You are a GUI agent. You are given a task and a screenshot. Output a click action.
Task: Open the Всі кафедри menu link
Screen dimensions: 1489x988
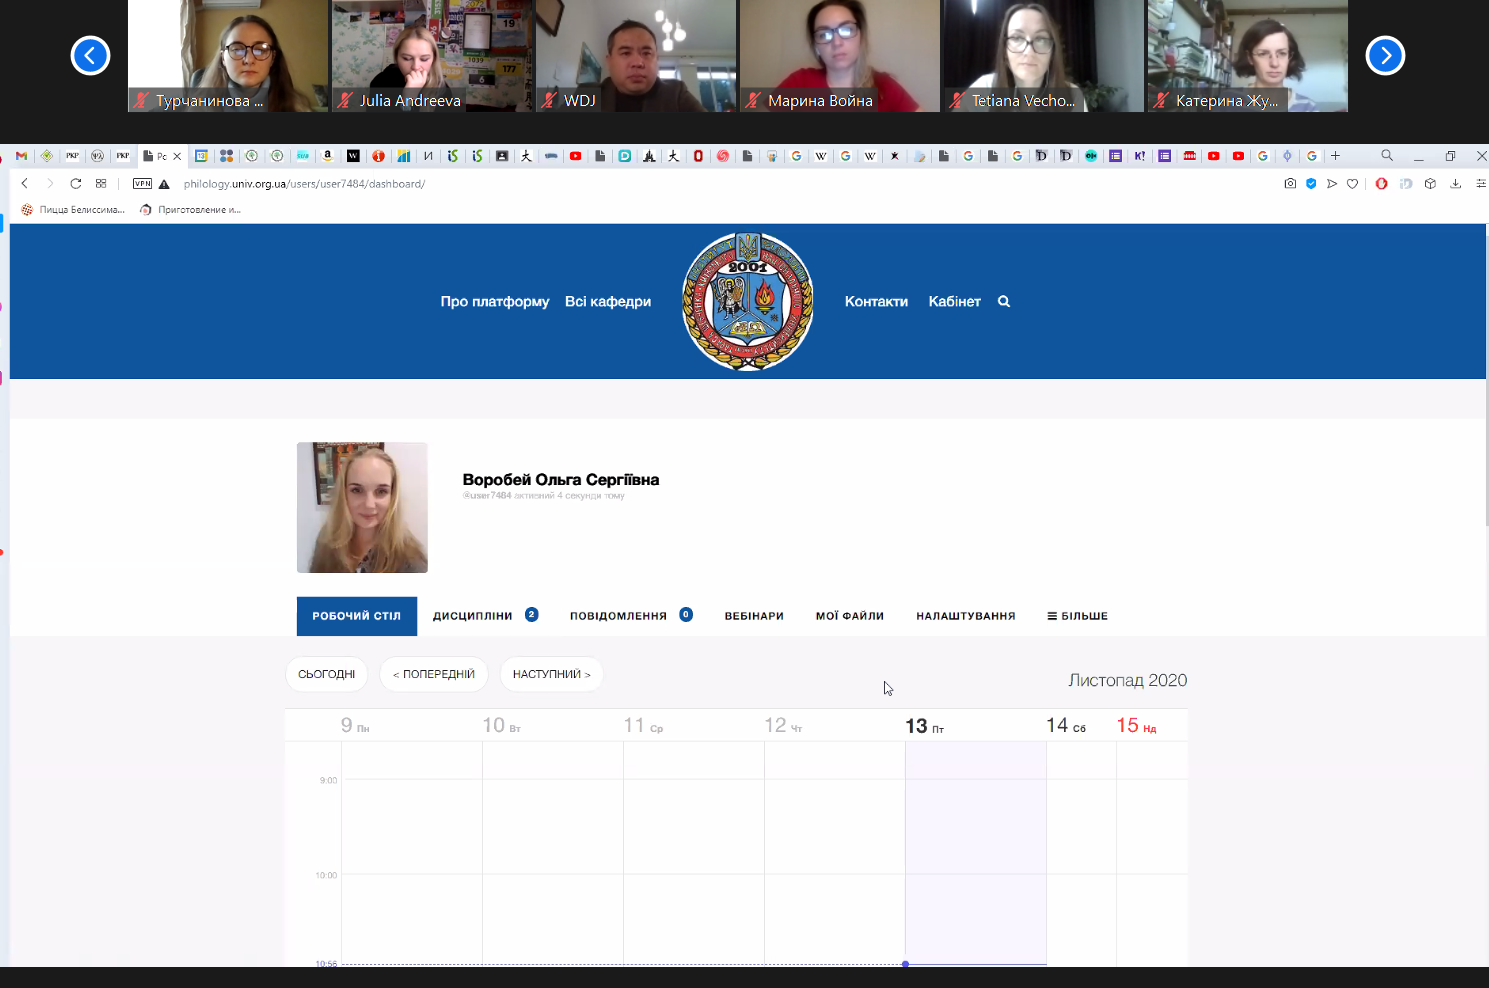(607, 302)
